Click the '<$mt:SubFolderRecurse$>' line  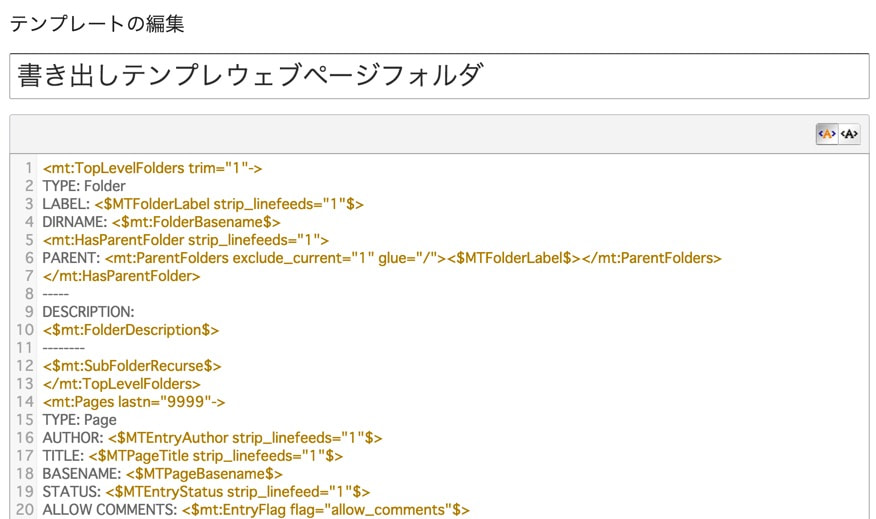(x=132, y=366)
